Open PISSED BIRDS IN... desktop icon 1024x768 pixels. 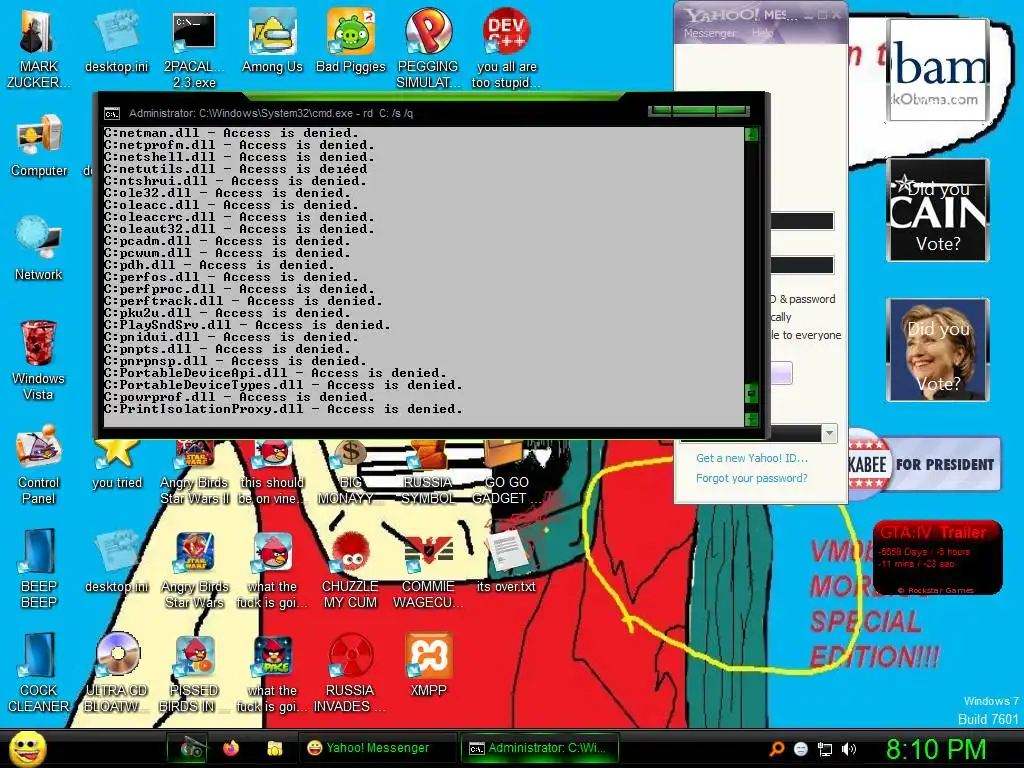coord(195,673)
